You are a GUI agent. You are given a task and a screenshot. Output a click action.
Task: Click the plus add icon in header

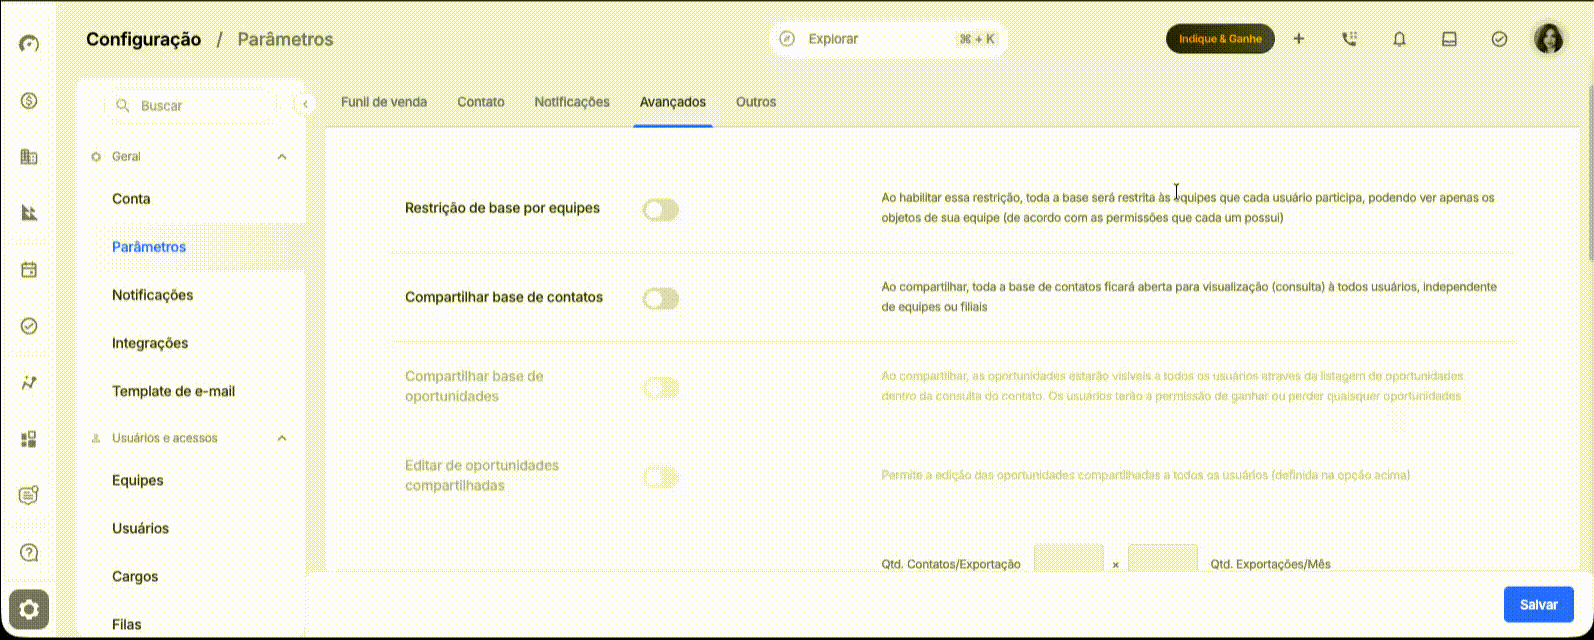click(x=1299, y=39)
